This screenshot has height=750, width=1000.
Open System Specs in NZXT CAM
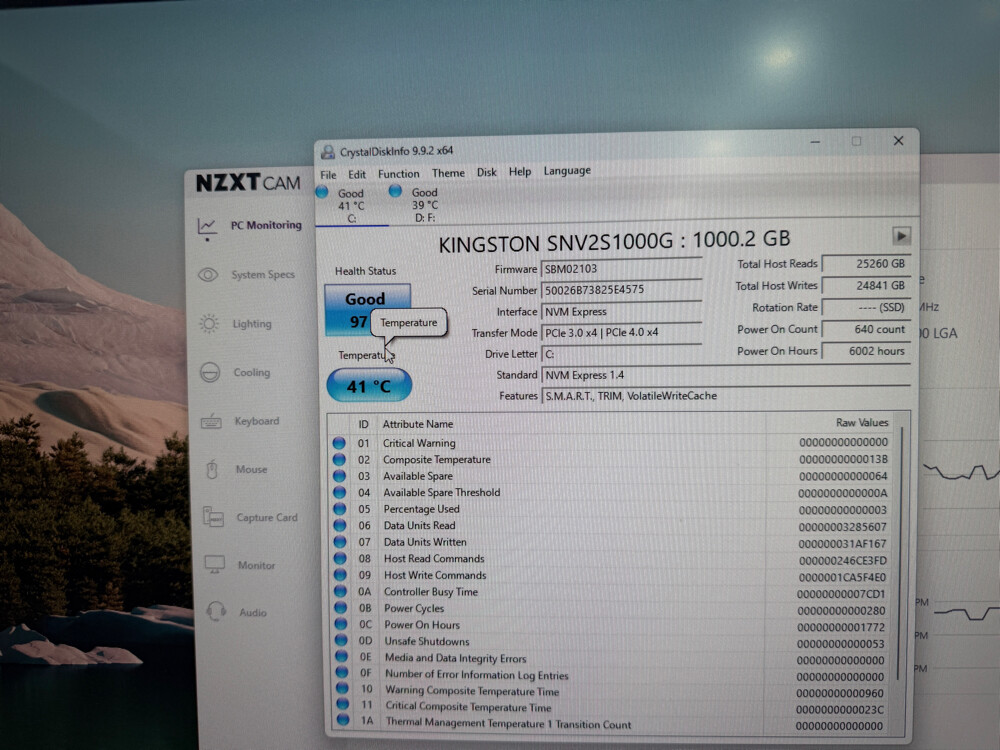(247, 275)
